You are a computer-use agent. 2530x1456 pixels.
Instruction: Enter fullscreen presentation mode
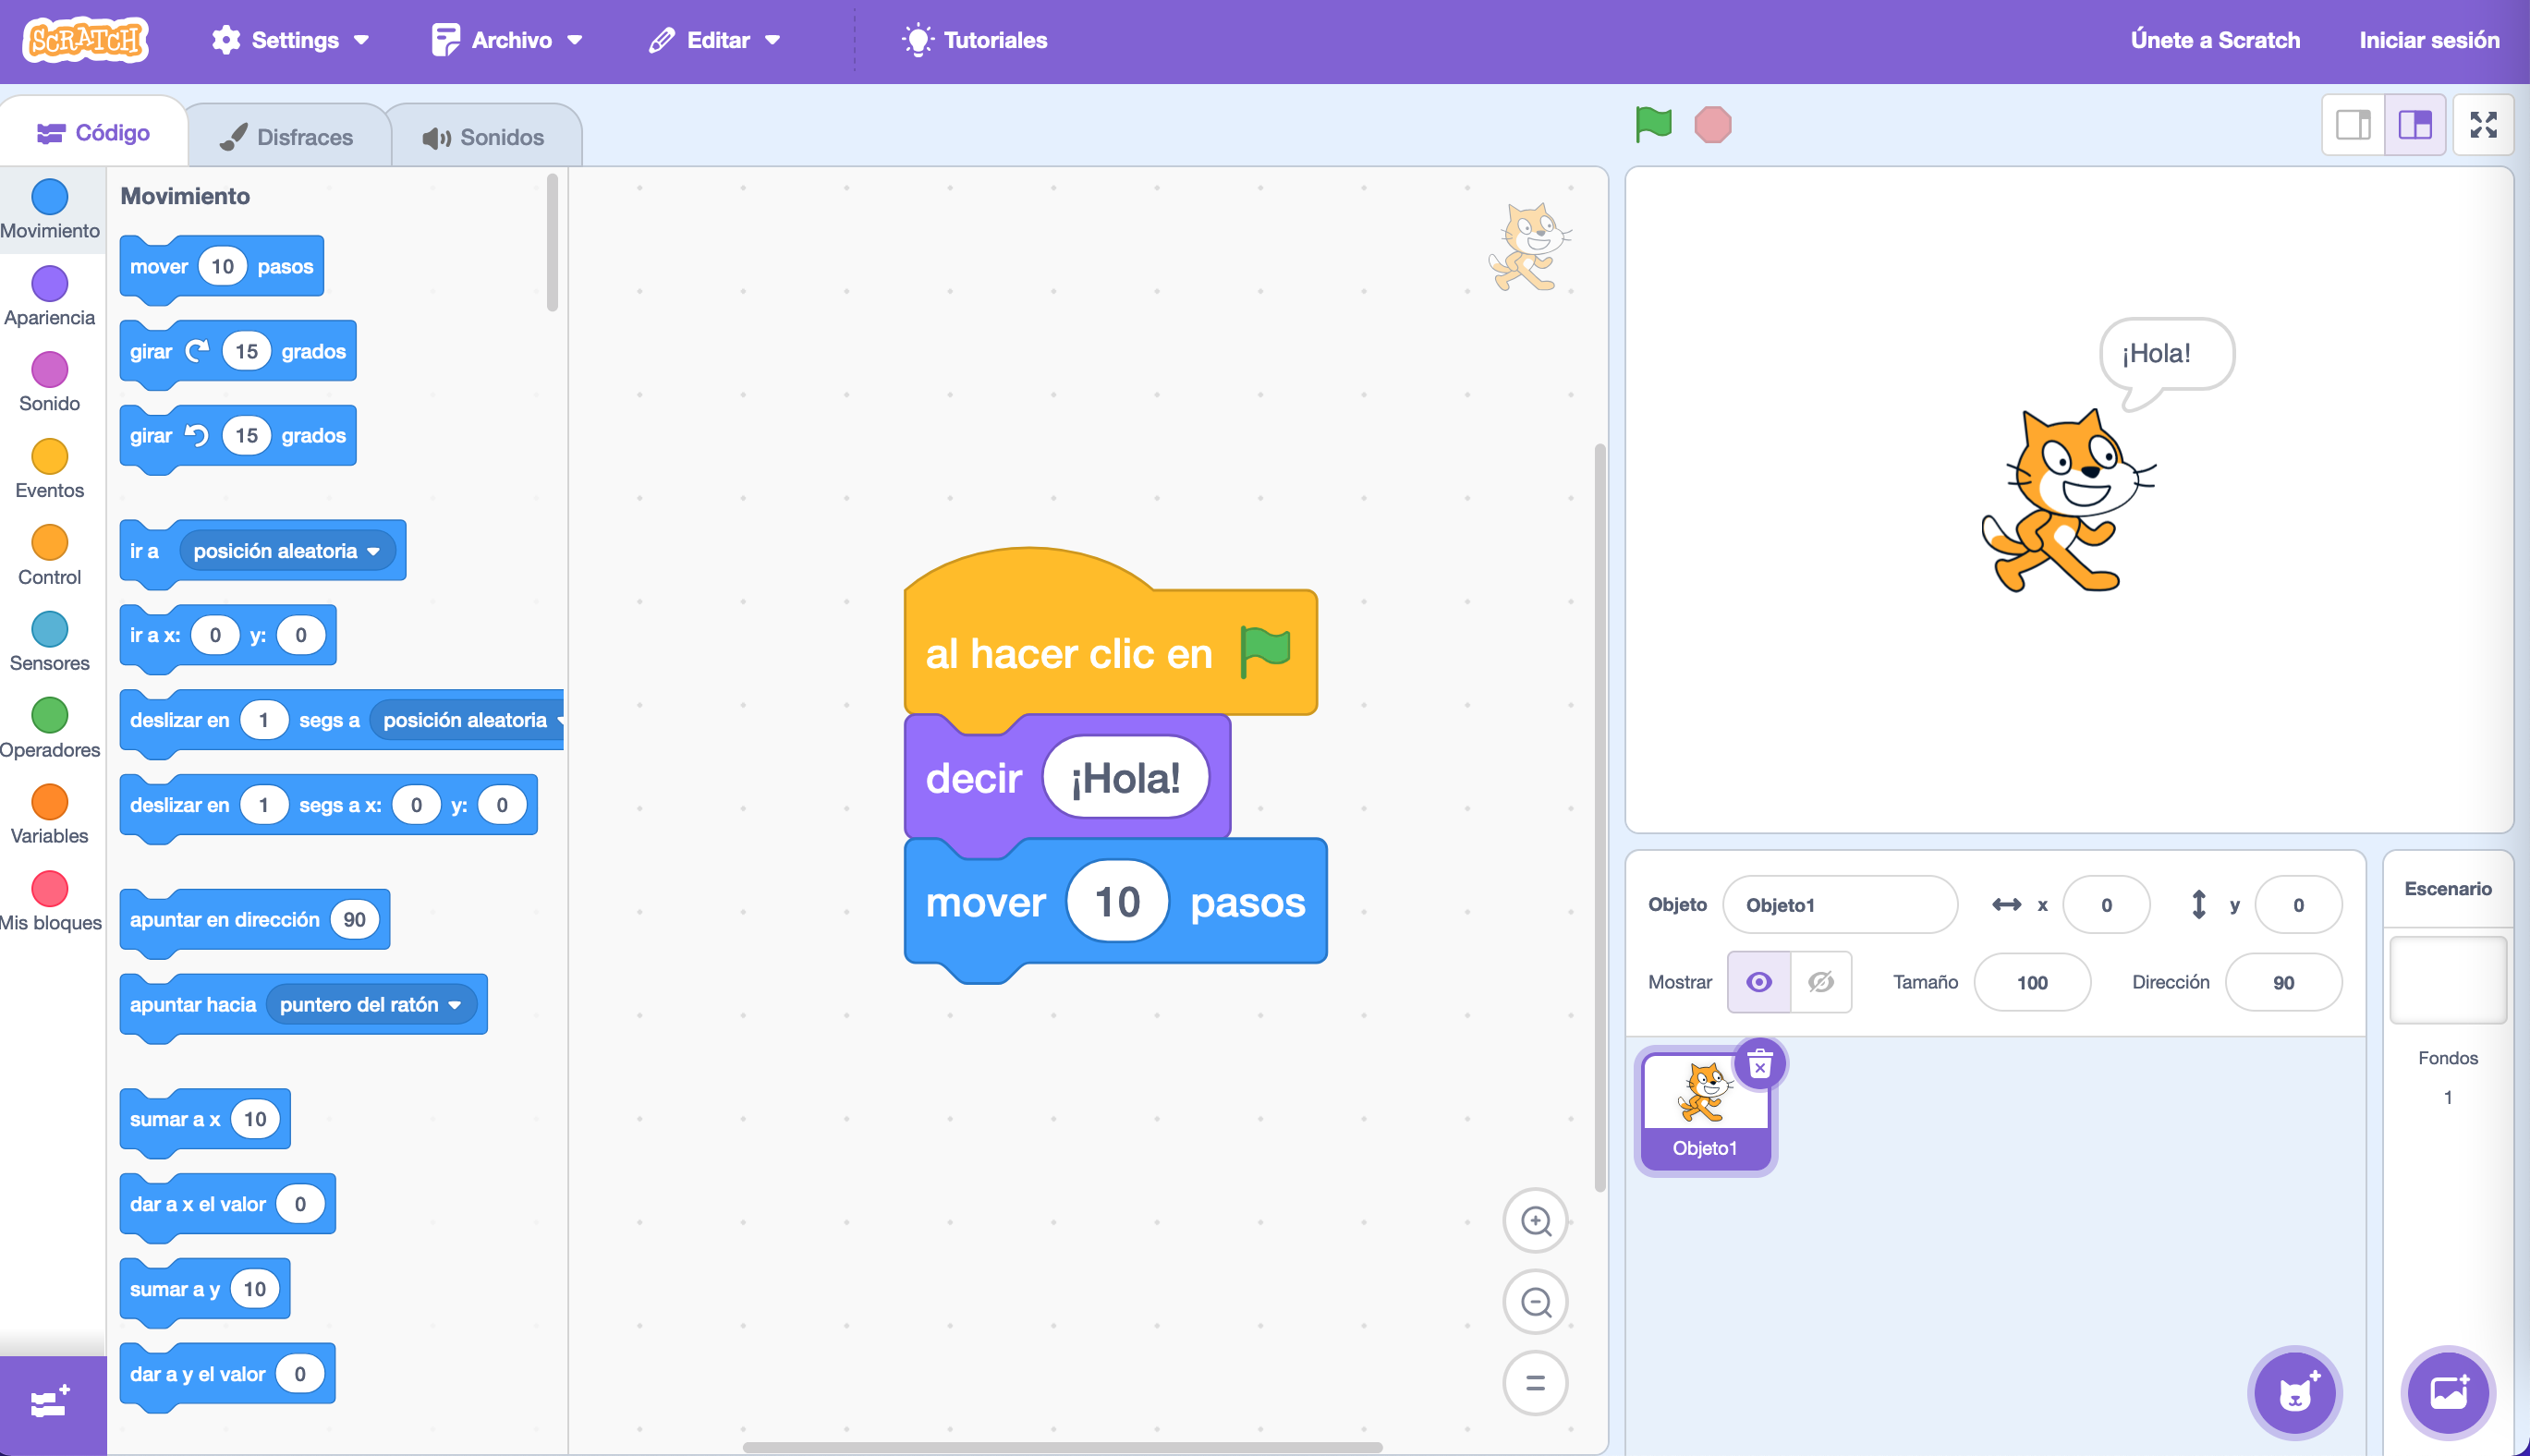[x=2484, y=124]
